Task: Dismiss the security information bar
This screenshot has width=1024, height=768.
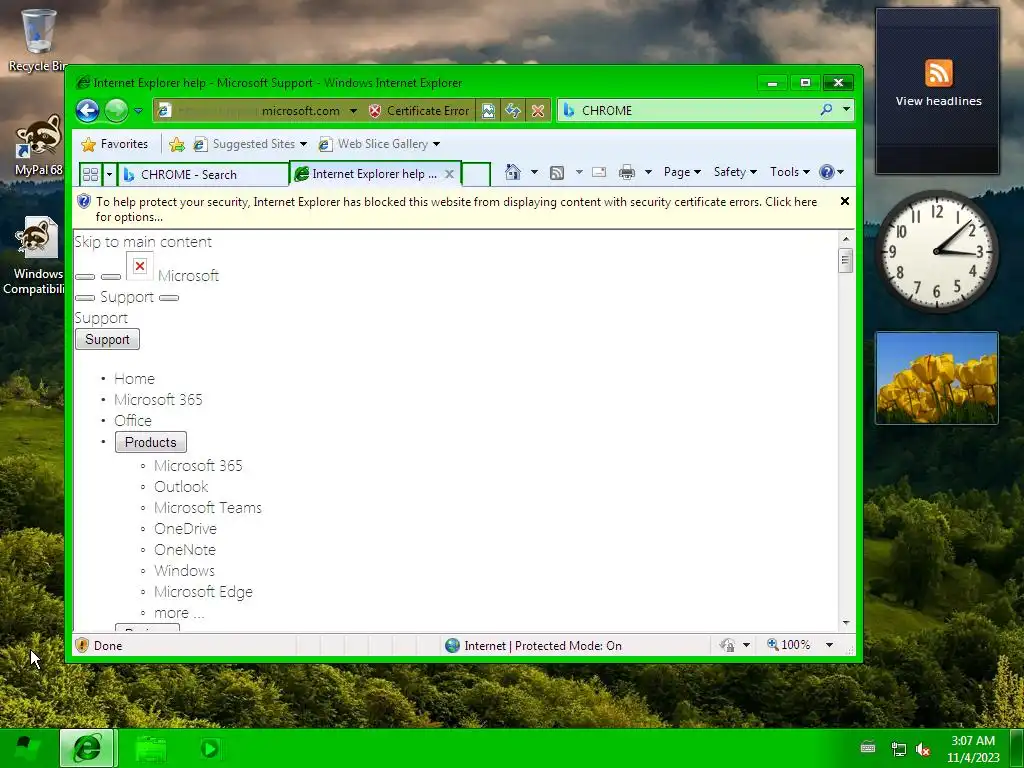Action: click(844, 201)
